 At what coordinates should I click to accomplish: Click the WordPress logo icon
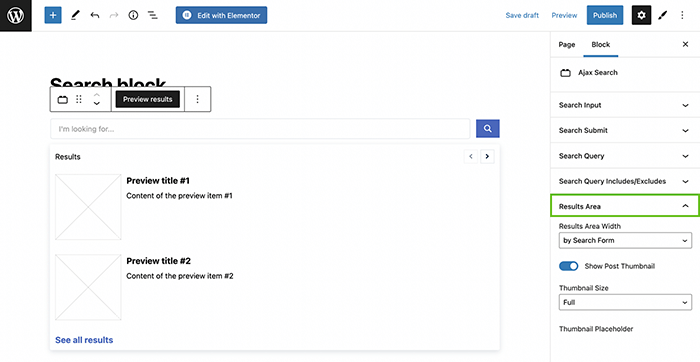point(16,16)
